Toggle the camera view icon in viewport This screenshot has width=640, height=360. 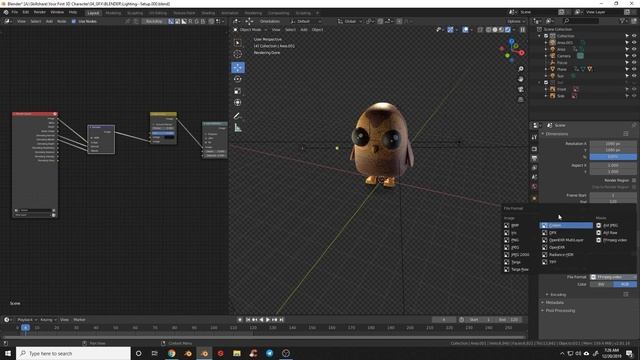tap(521, 89)
